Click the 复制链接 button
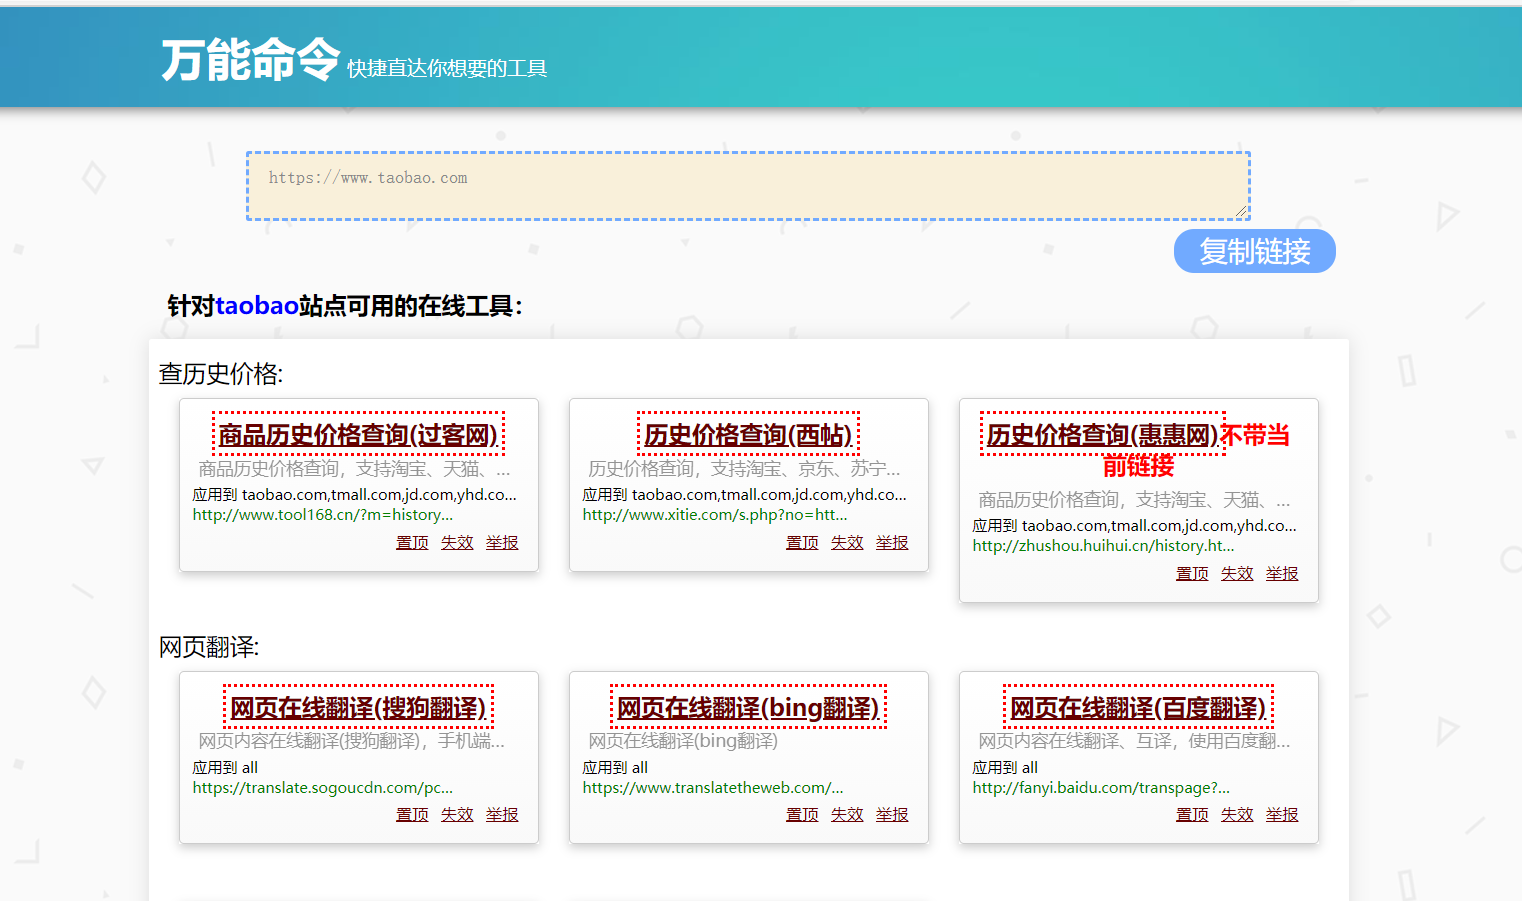This screenshot has width=1522, height=901. click(x=1254, y=251)
